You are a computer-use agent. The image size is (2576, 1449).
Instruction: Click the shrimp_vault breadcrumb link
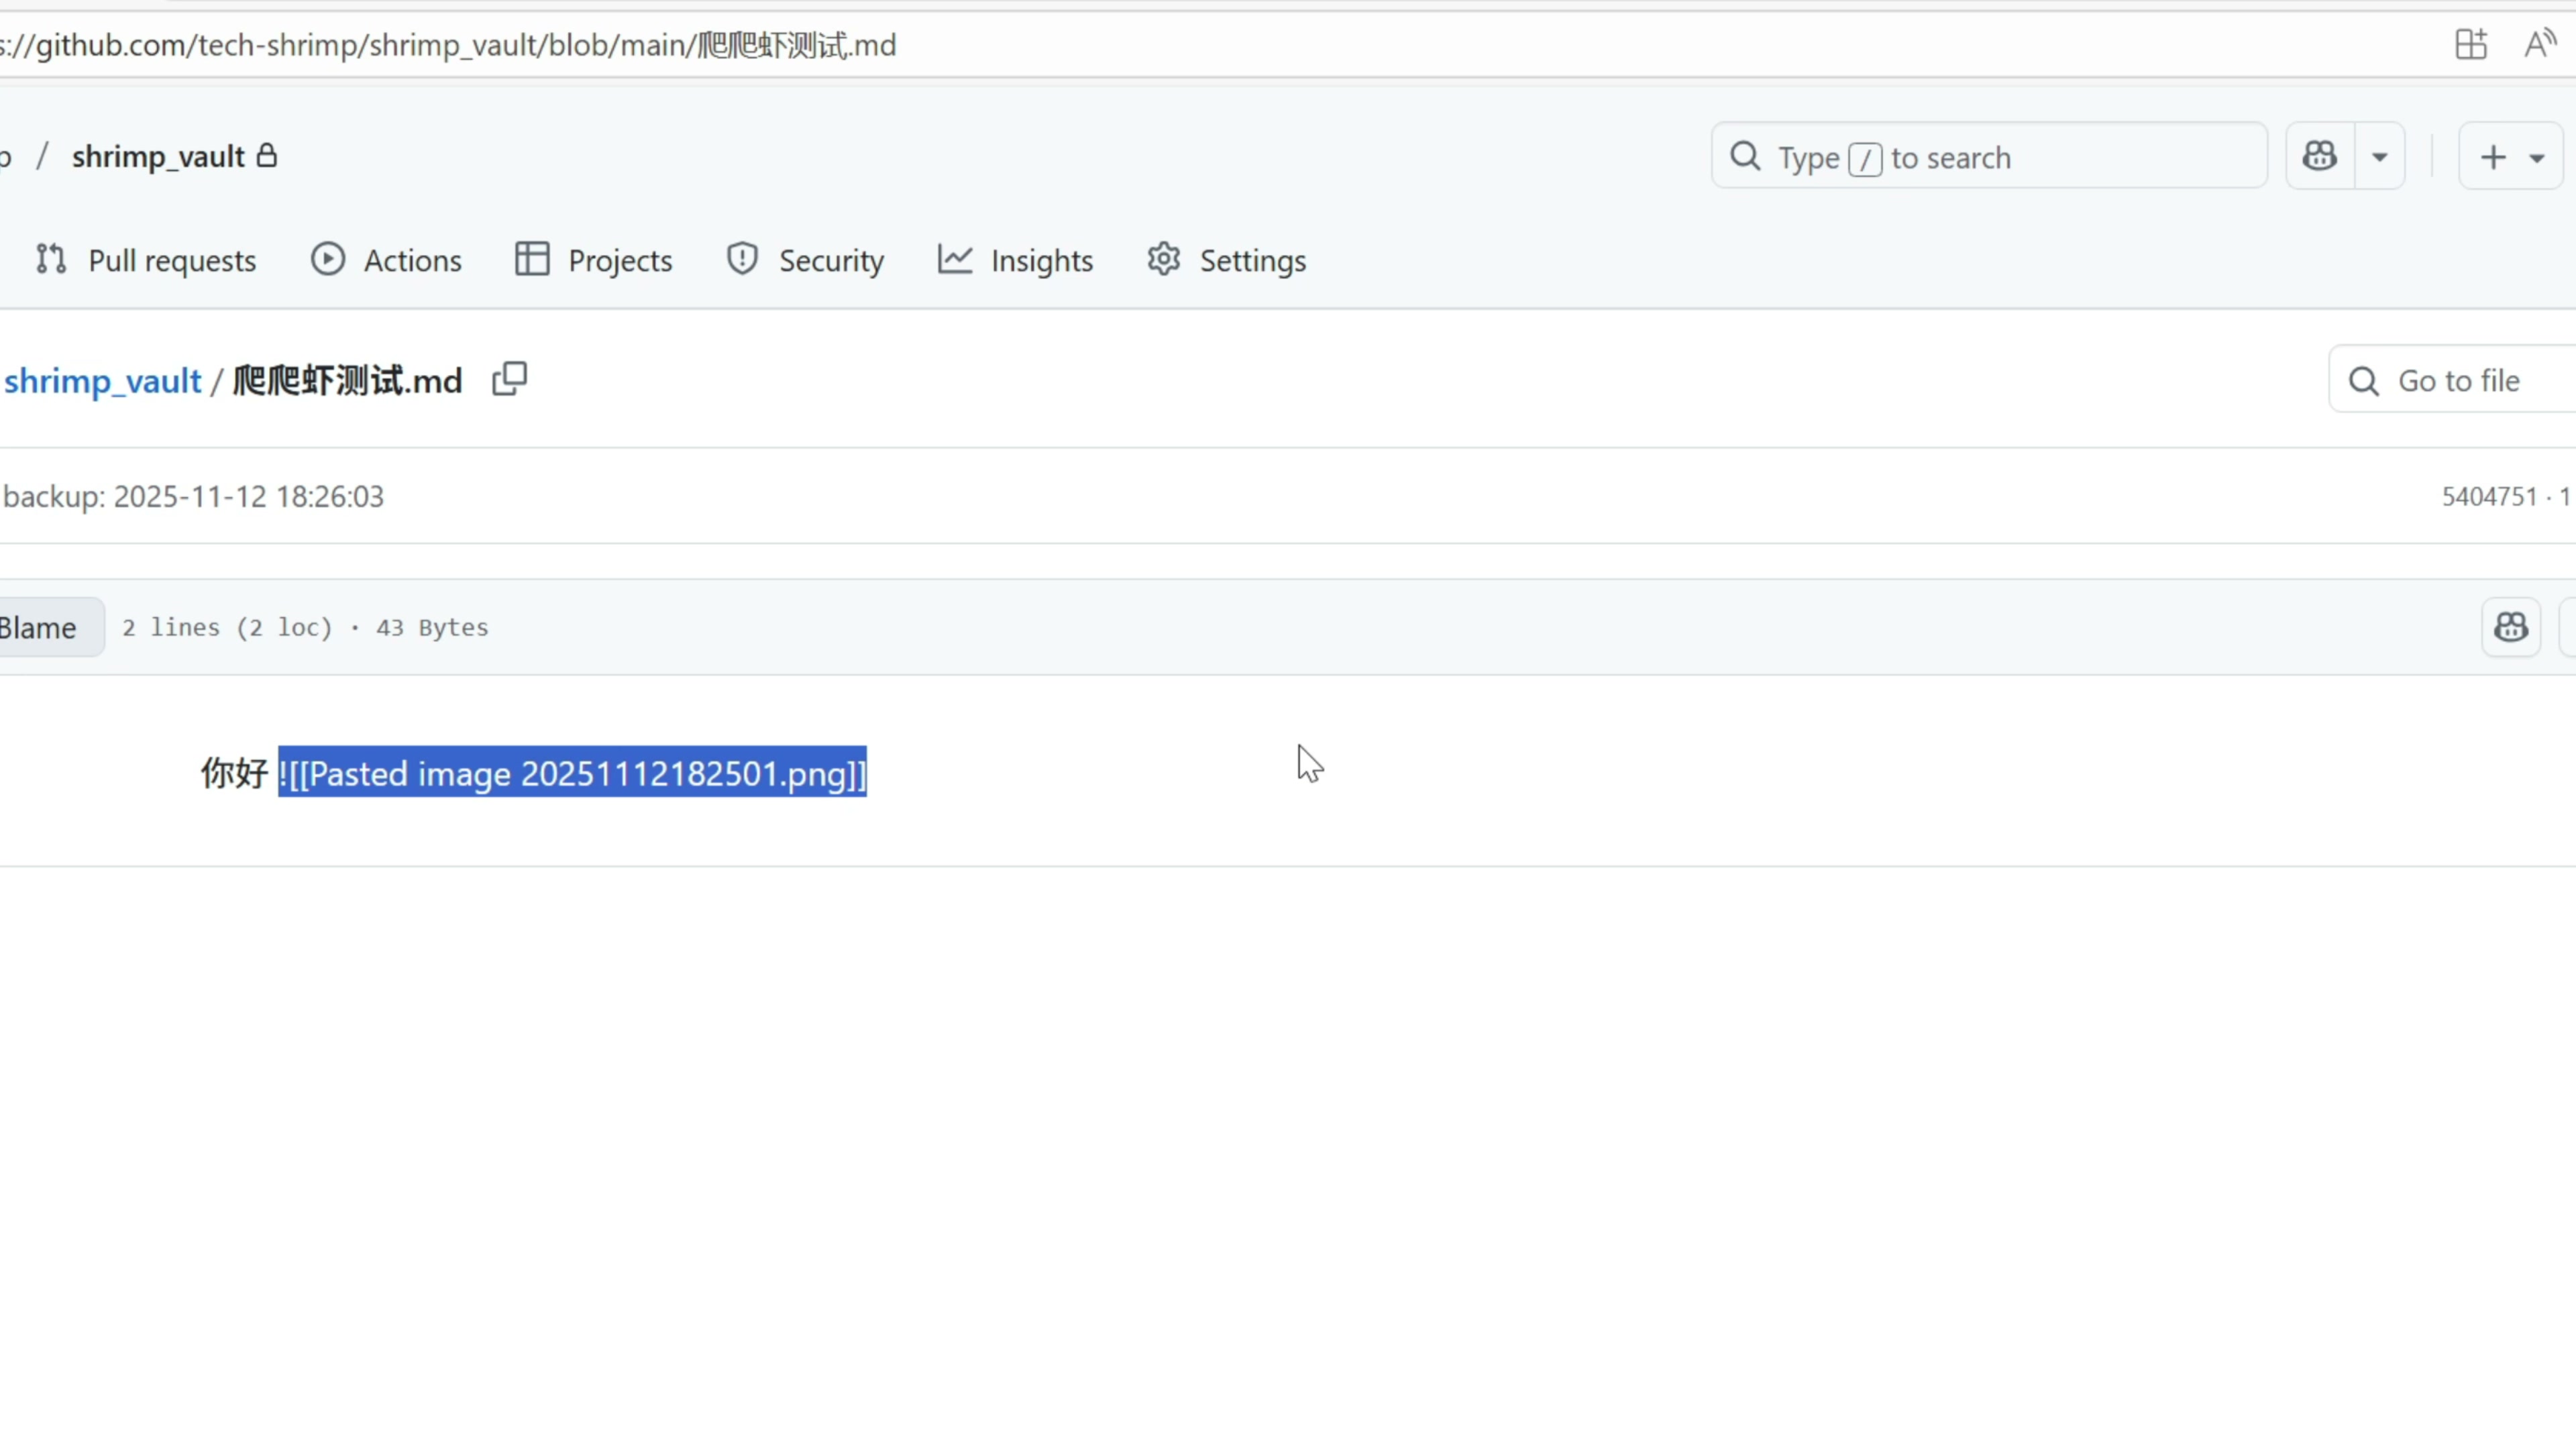pos(102,381)
